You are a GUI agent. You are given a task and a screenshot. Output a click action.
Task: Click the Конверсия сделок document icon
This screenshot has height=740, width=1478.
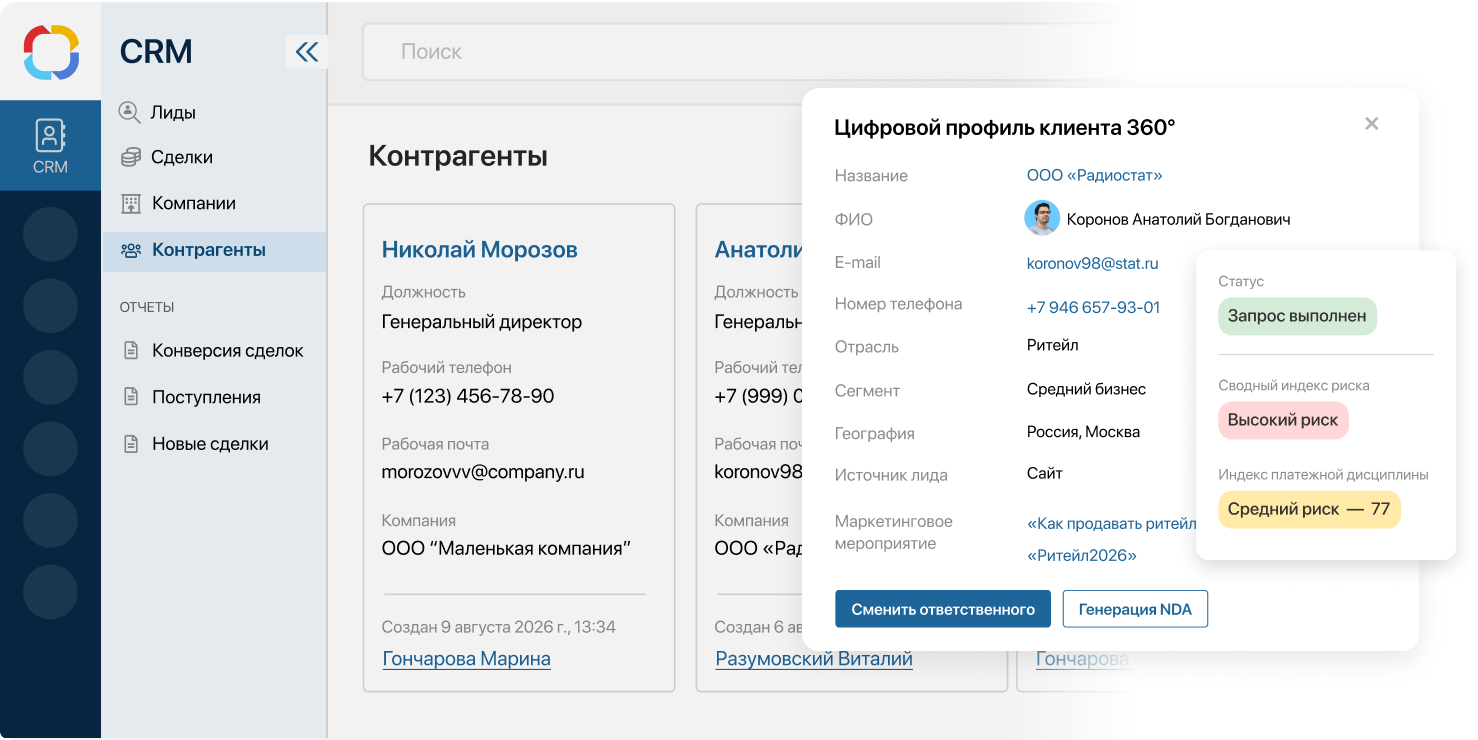pyautogui.click(x=130, y=351)
